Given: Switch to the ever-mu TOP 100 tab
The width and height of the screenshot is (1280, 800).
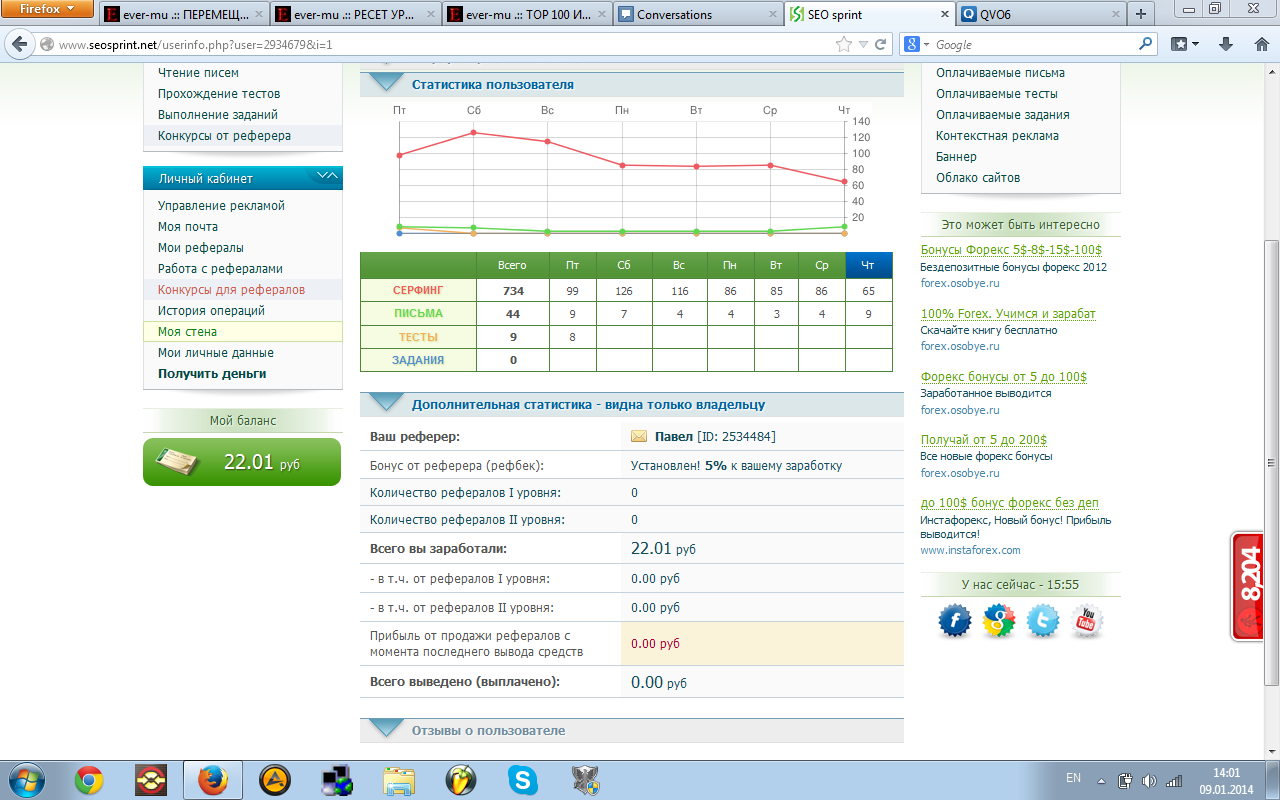Looking at the screenshot, I should [x=527, y=15].
